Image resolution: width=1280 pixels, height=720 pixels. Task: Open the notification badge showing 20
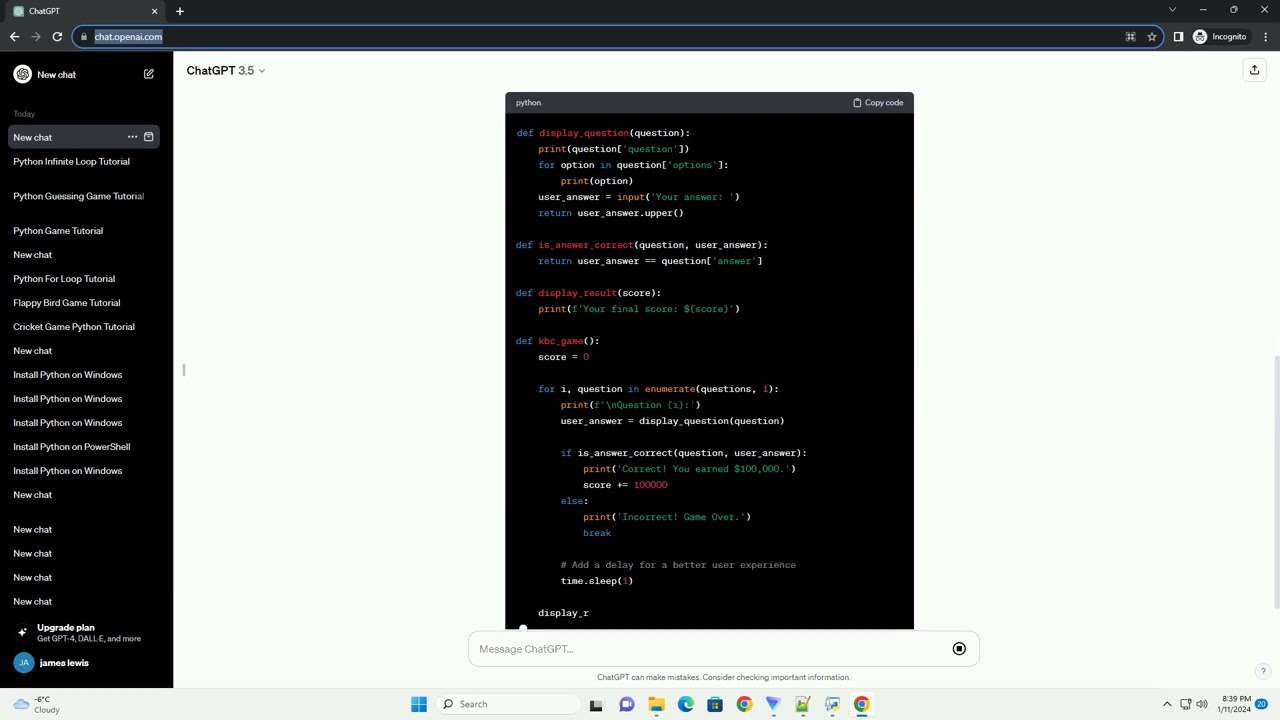(x=1262, y=704)
